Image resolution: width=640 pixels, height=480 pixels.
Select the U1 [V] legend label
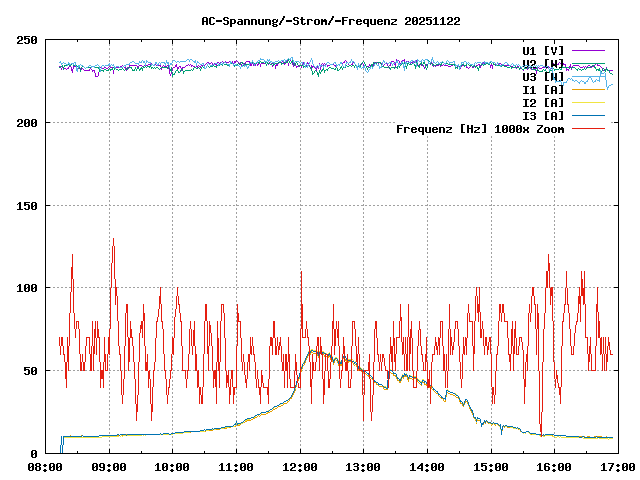pyautogui.click(x=543, y=50)
